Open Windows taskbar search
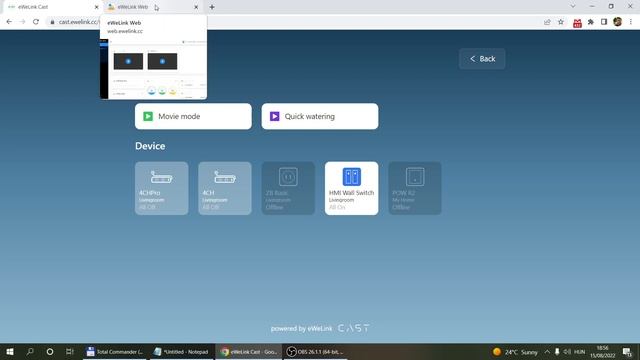The width and height of the screenshot is (640, 360). click(30, 351)
